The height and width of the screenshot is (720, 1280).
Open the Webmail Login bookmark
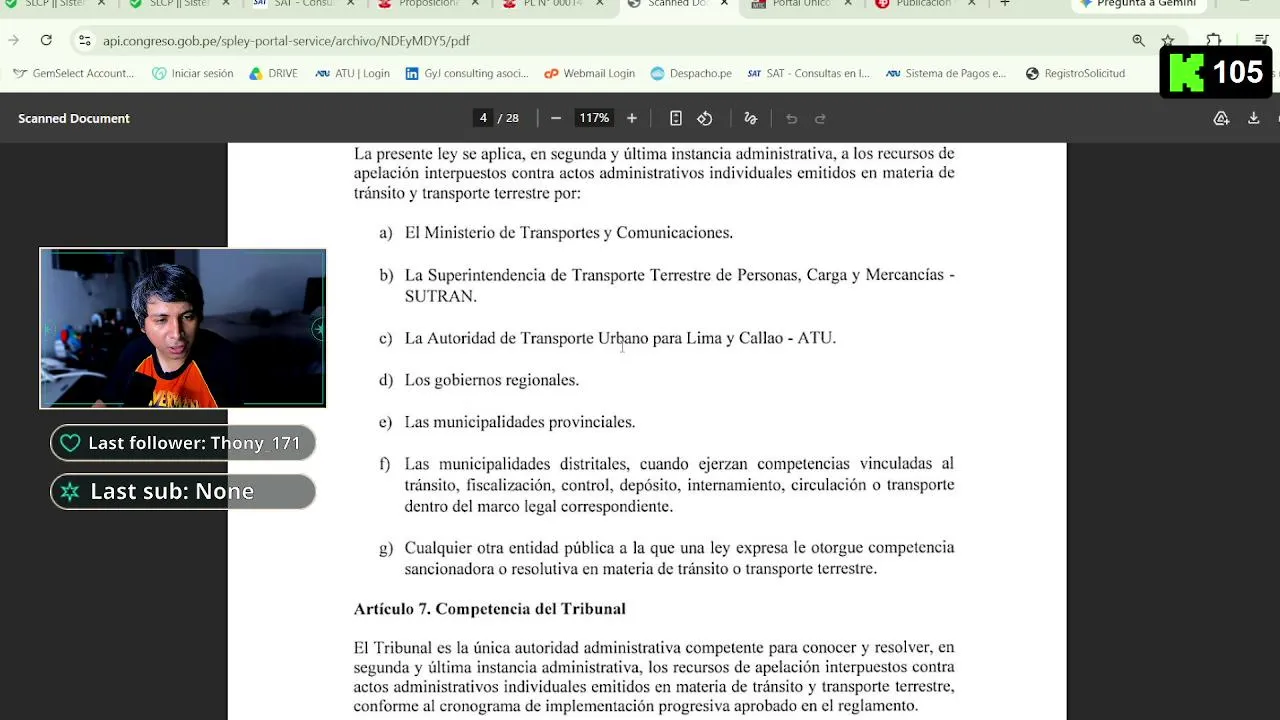590,73
